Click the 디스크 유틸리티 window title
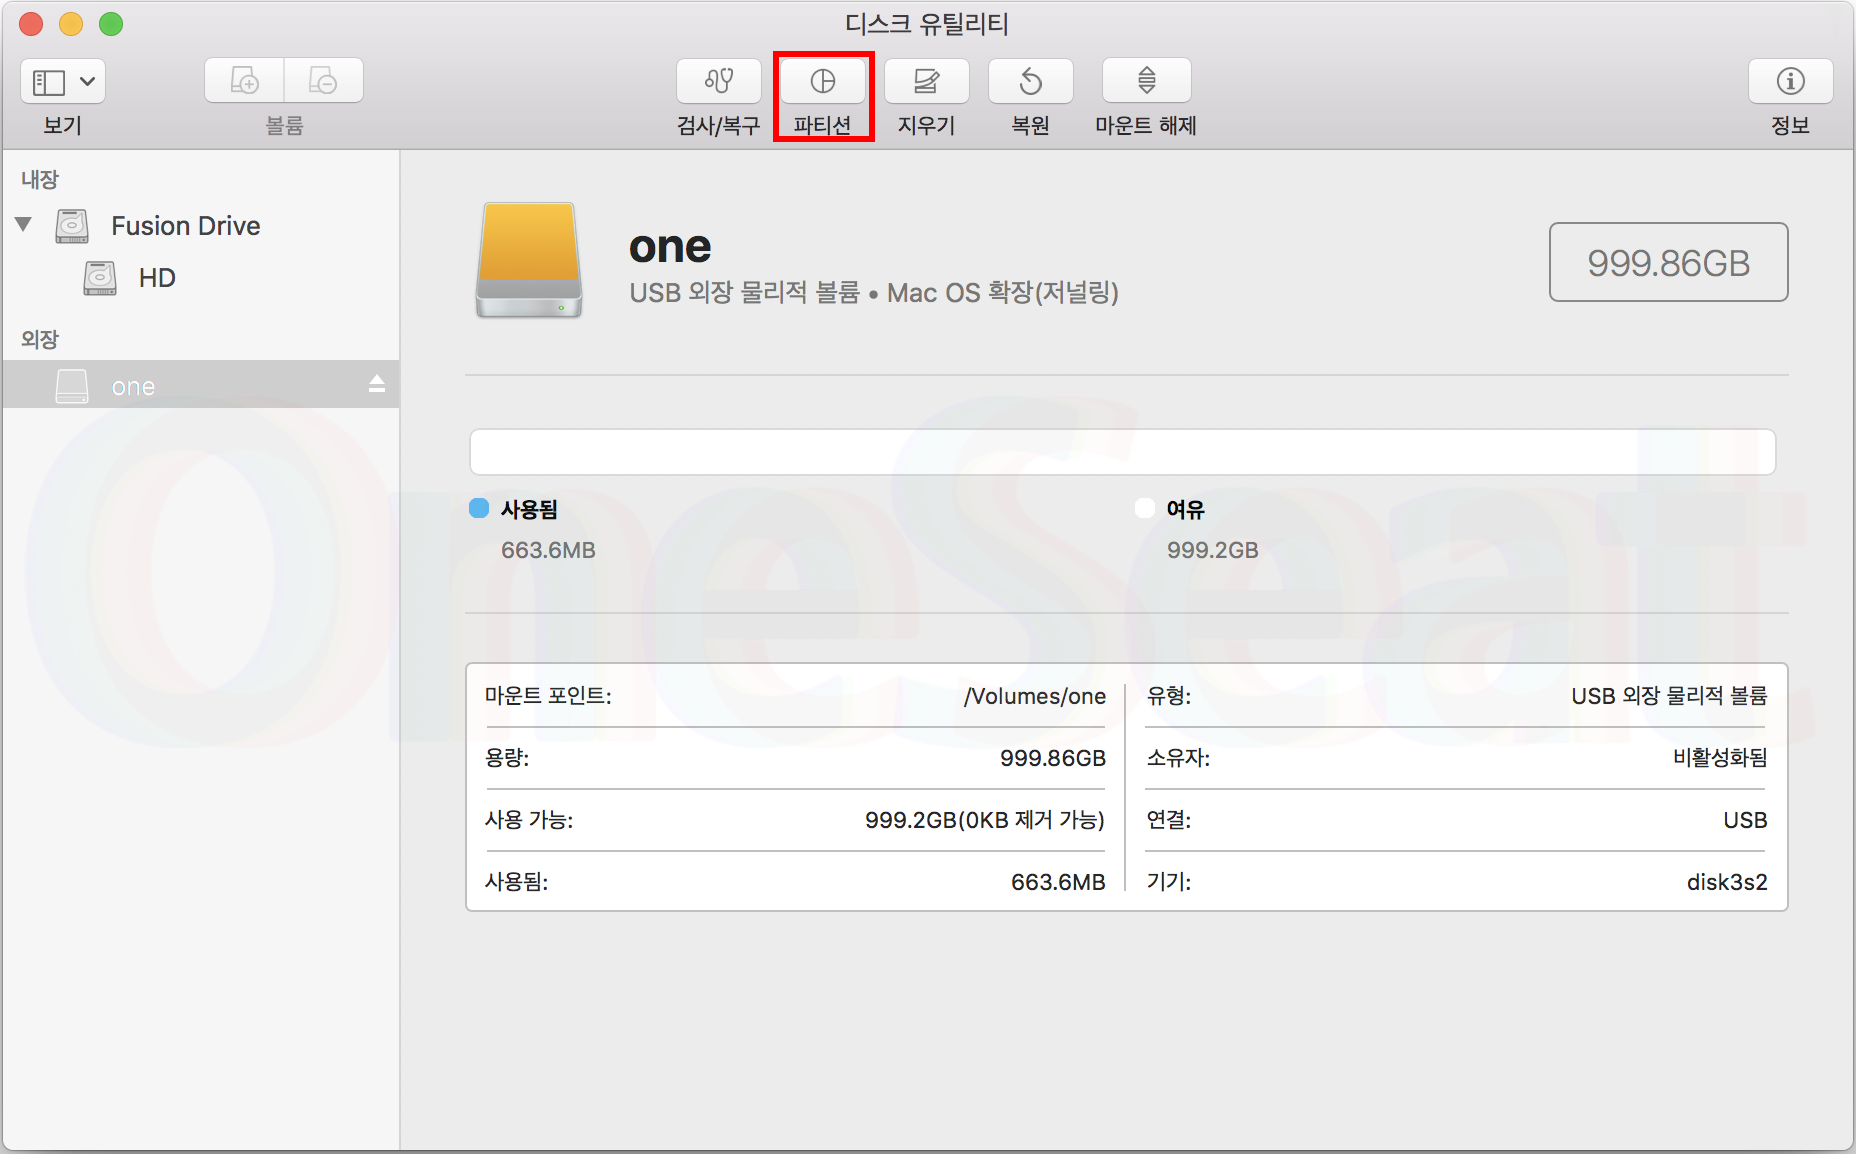This screenshot has width=1856, height=1154. tap(927, 24)
